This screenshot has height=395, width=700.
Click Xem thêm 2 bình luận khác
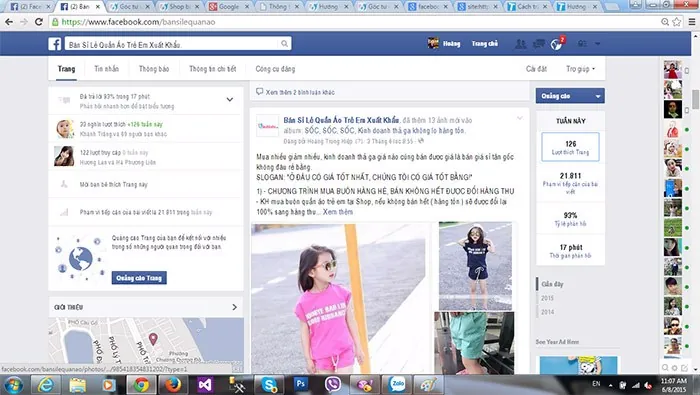point(300,92)
